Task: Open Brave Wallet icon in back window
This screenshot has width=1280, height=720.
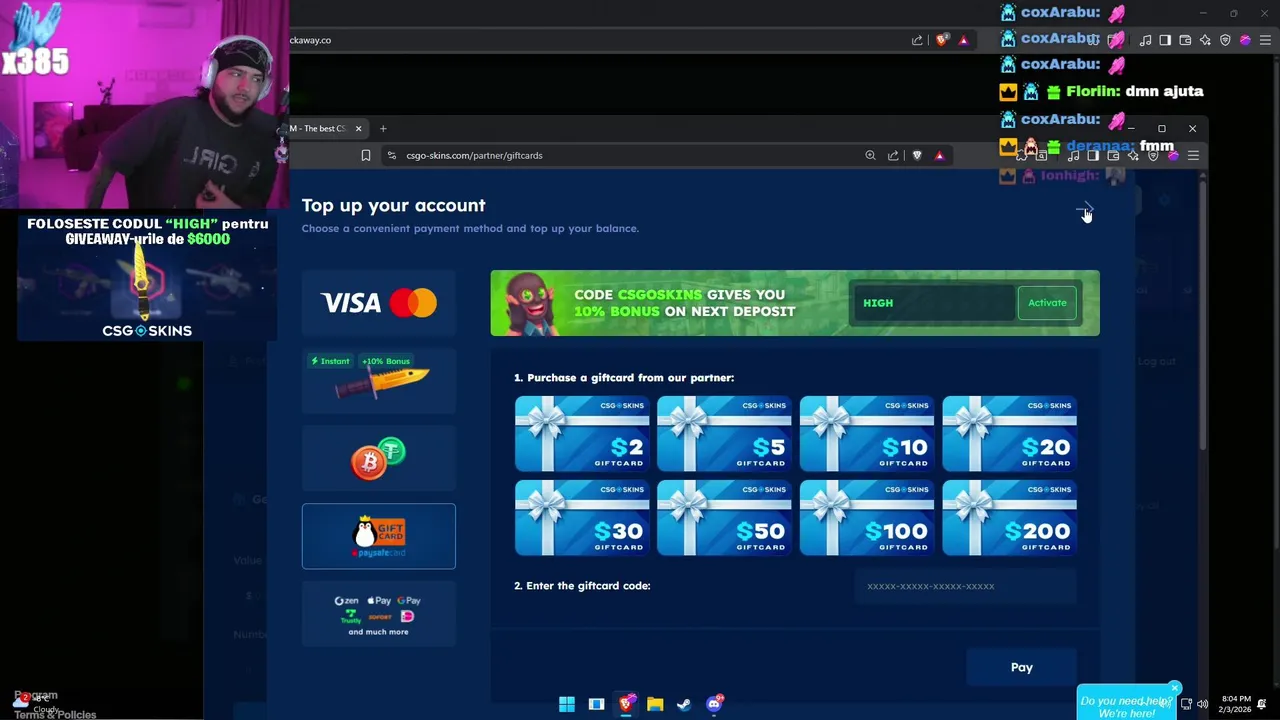Action: (1185, 40)
